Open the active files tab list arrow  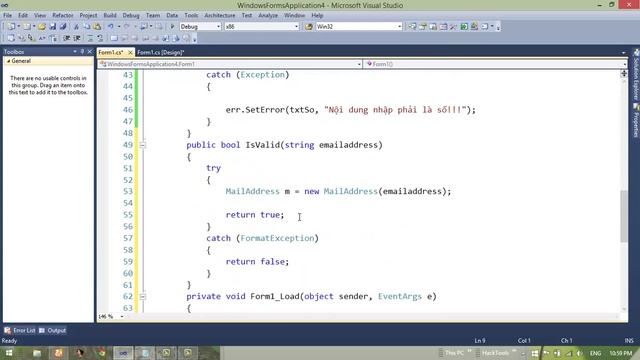coord(623,53)
